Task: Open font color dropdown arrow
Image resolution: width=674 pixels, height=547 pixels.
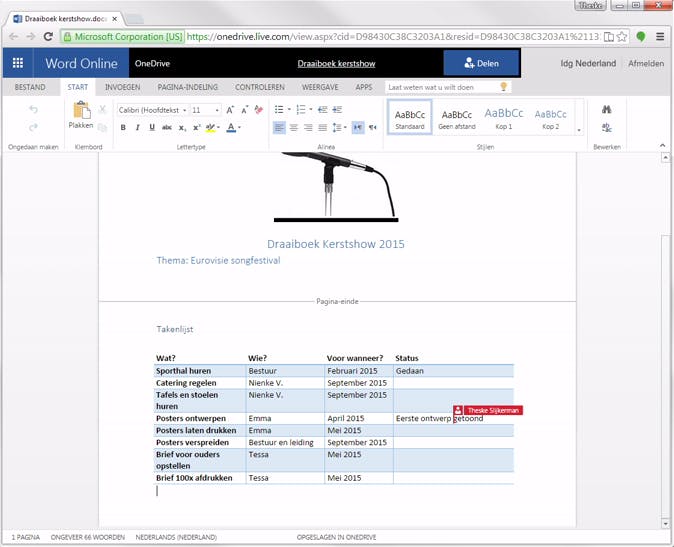Action: click(239, 127)
